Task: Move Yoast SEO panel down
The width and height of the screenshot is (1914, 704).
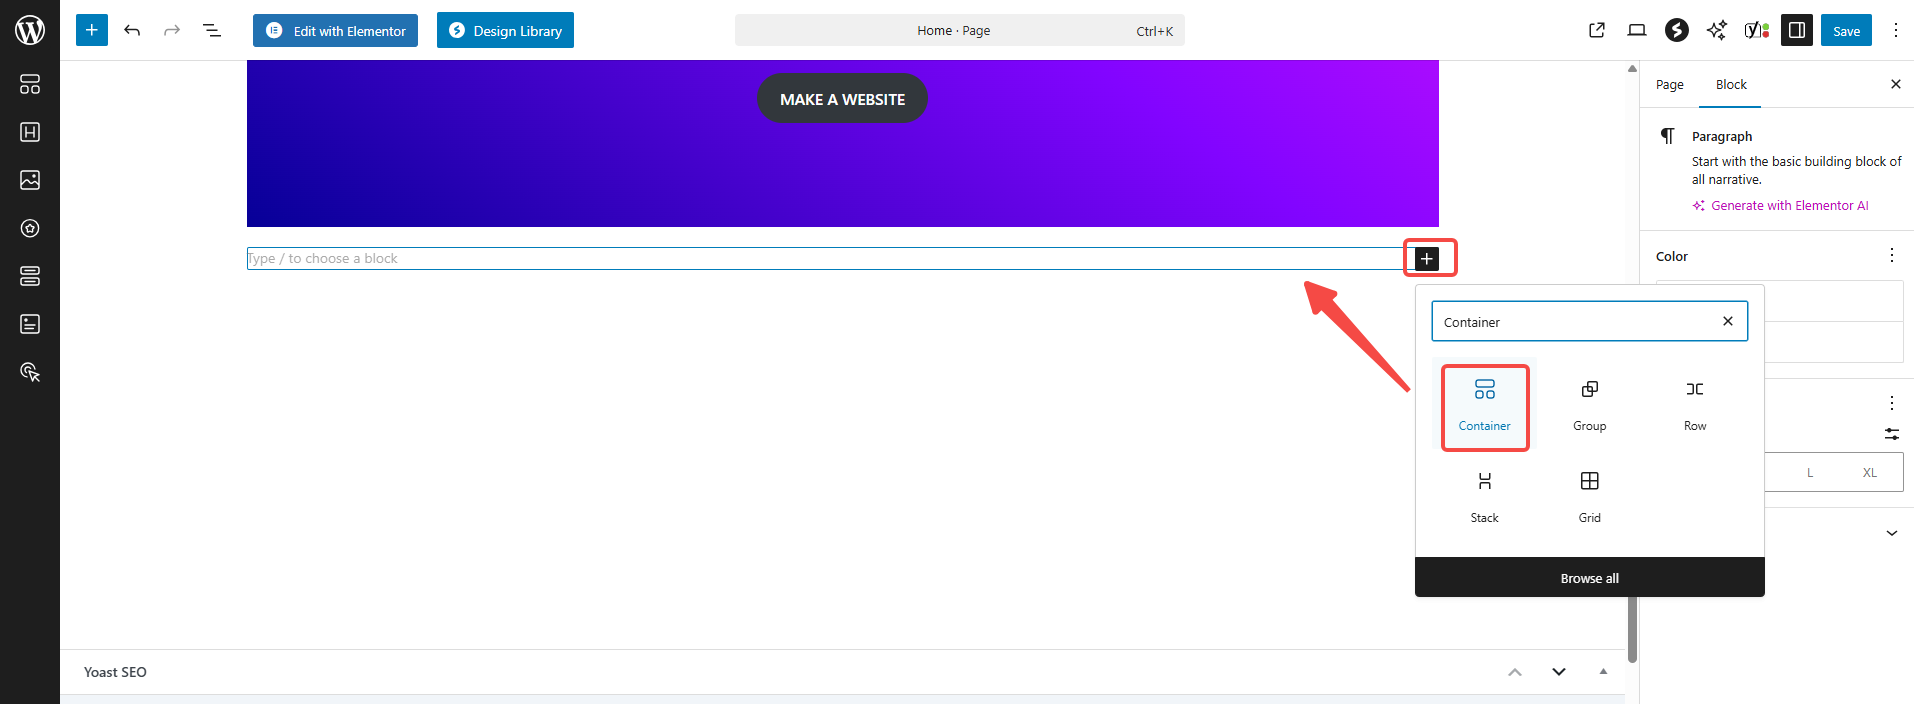Action: tap(1558, 672)
